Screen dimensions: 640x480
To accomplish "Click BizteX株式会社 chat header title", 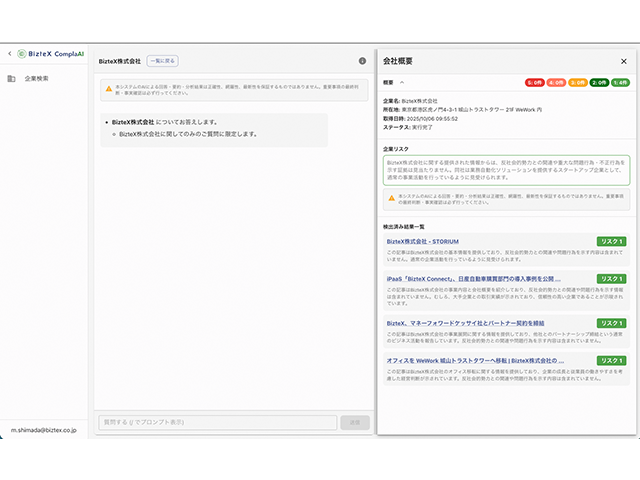I will click(x=120, y=61).
